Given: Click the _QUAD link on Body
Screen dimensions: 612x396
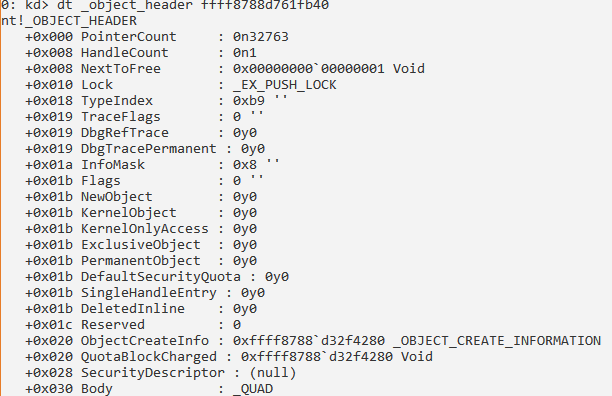Looking at the screenshot, I should tap(253, 389).
